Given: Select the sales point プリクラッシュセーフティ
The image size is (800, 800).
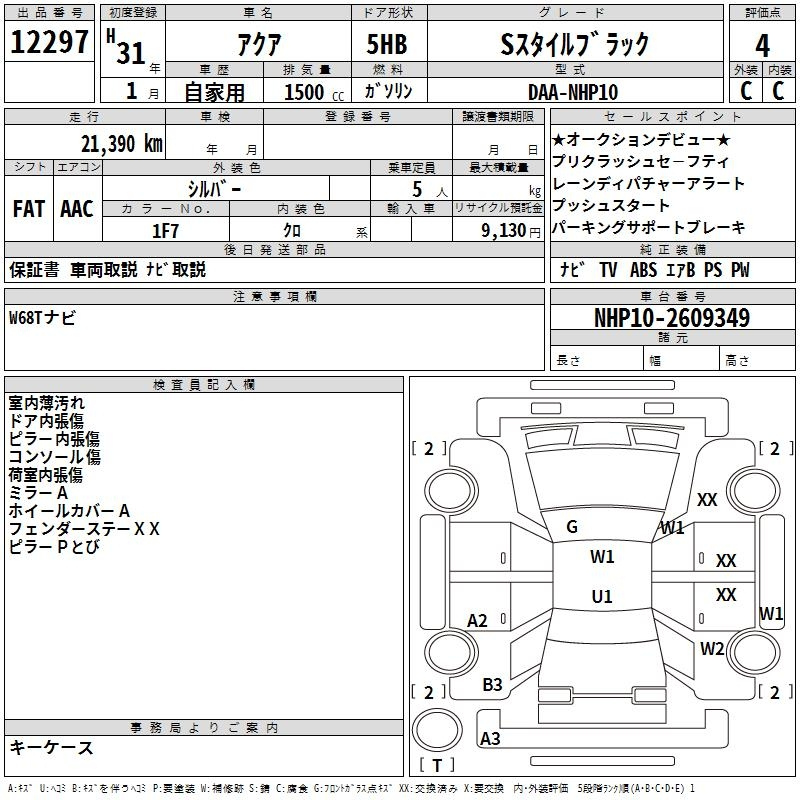Looking at the screenshot, I should pyautogui.click(x=641, y=161).
